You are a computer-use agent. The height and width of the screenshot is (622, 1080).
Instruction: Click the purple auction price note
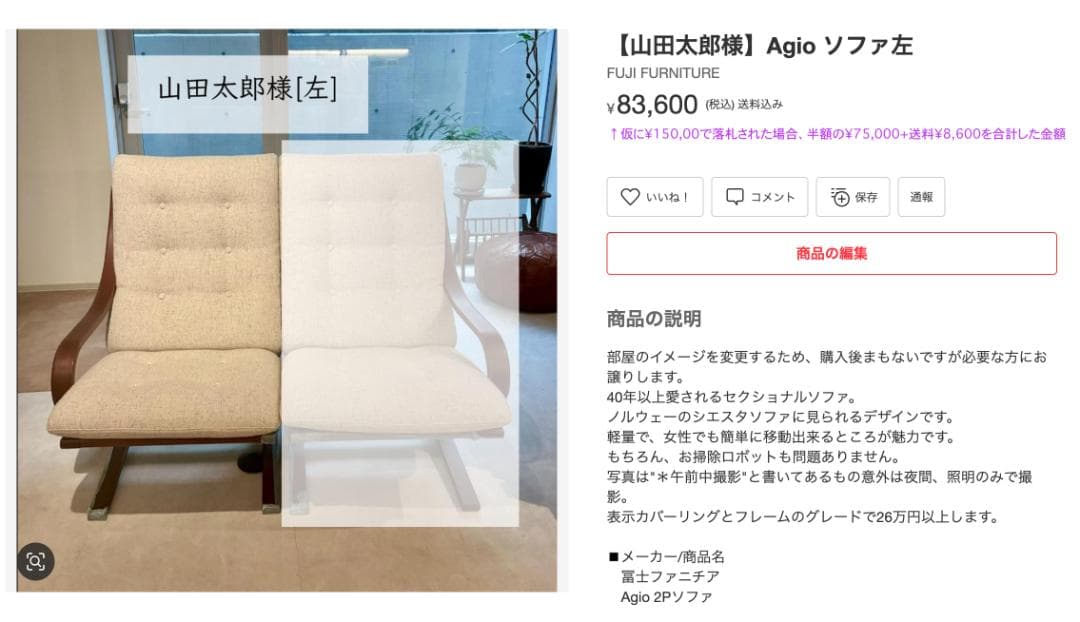[x=837, y=134]
